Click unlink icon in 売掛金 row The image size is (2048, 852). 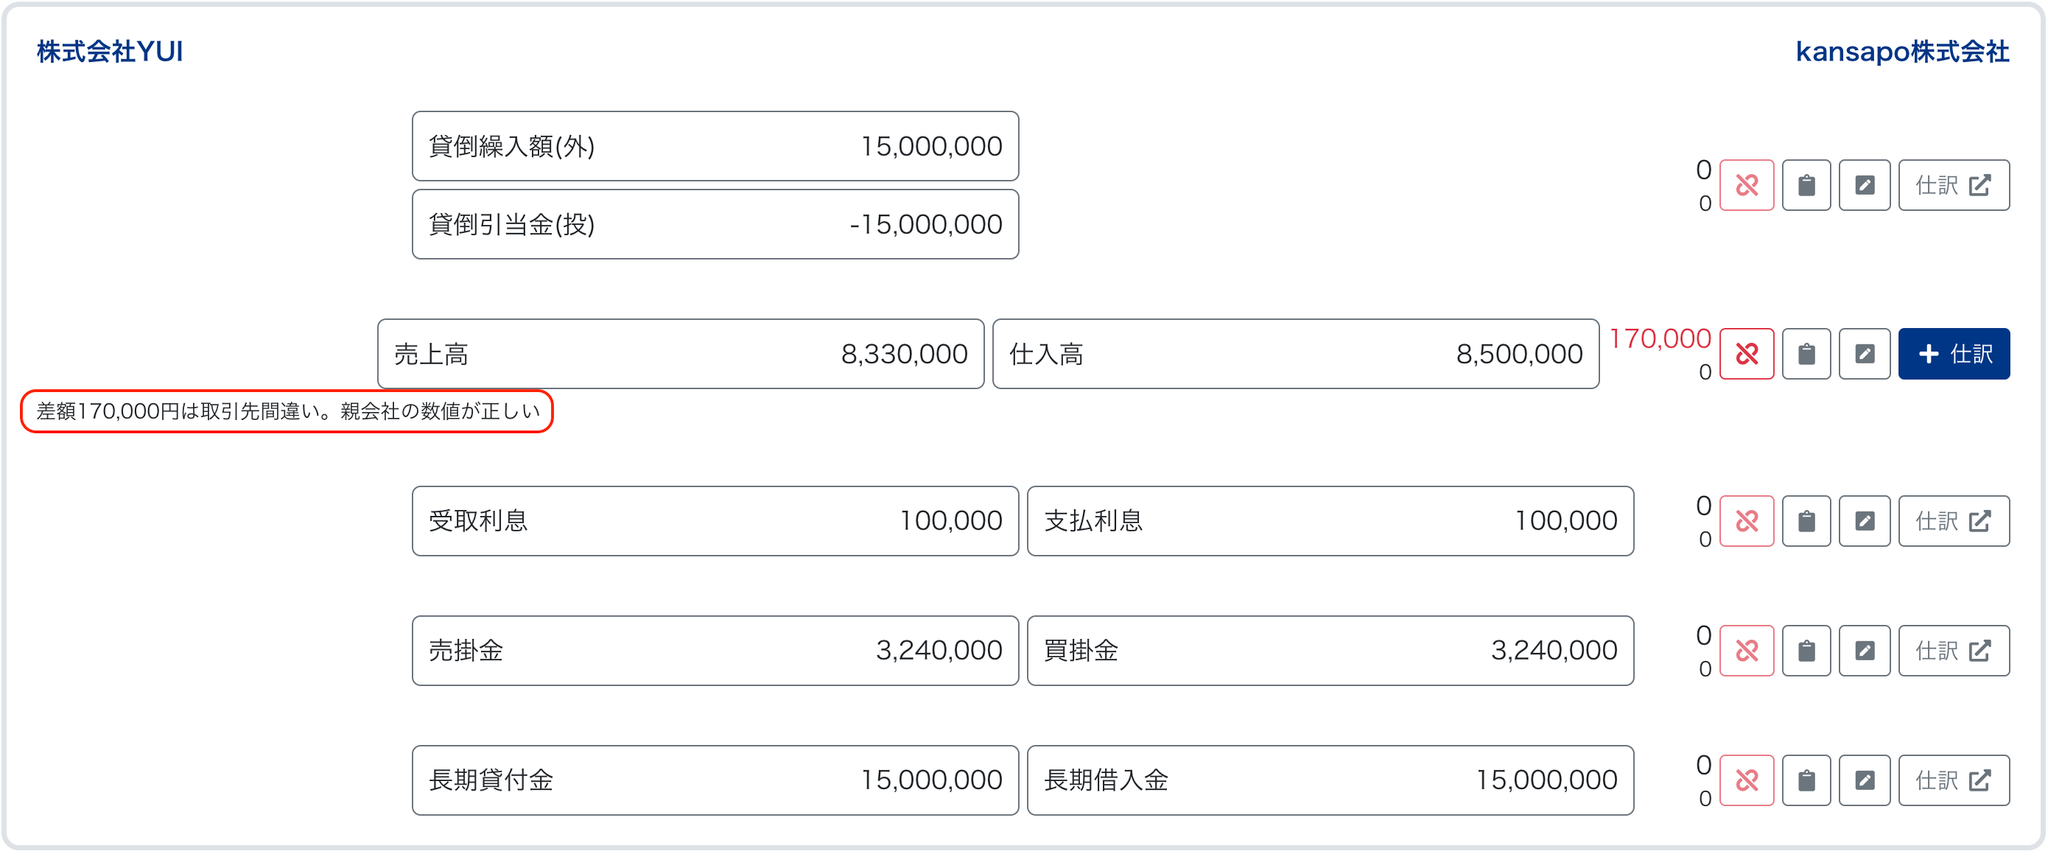pyautogui.click(x=1746, y=651)
